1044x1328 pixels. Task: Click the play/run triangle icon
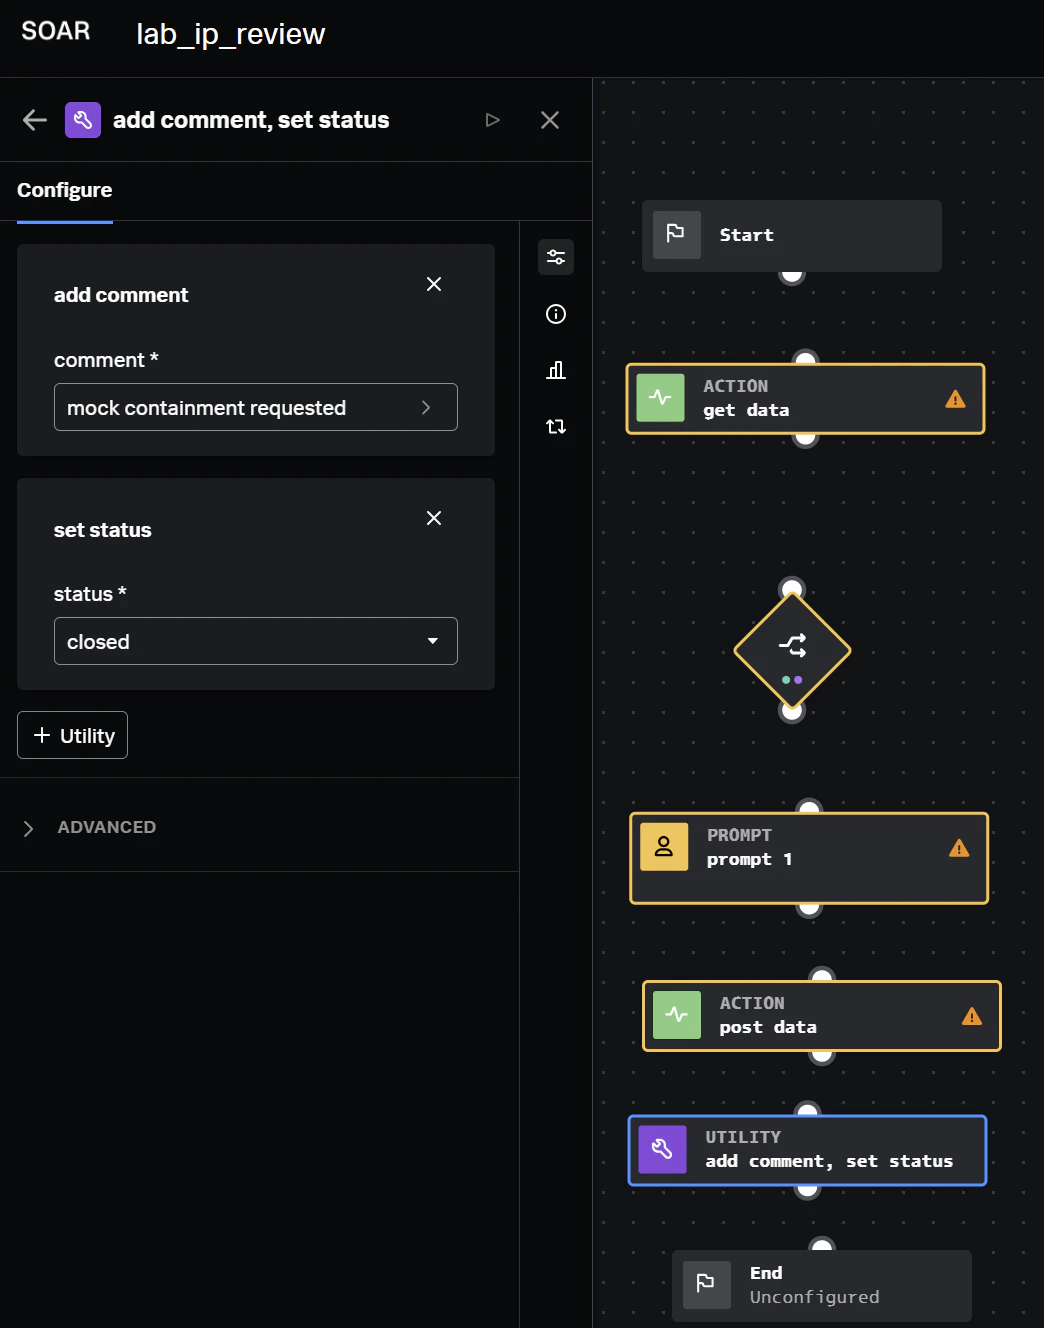click(492, 120)
